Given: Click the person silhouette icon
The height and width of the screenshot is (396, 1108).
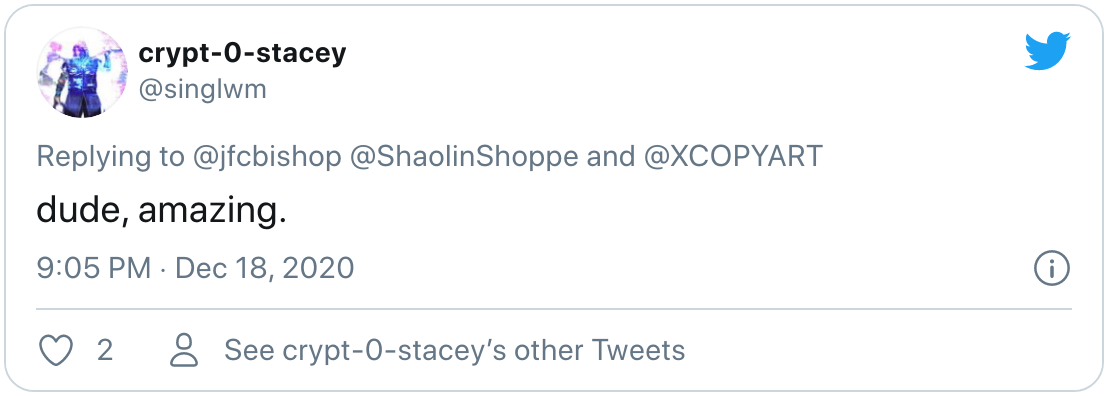Looking at the screenshot, I should (184, 351).
